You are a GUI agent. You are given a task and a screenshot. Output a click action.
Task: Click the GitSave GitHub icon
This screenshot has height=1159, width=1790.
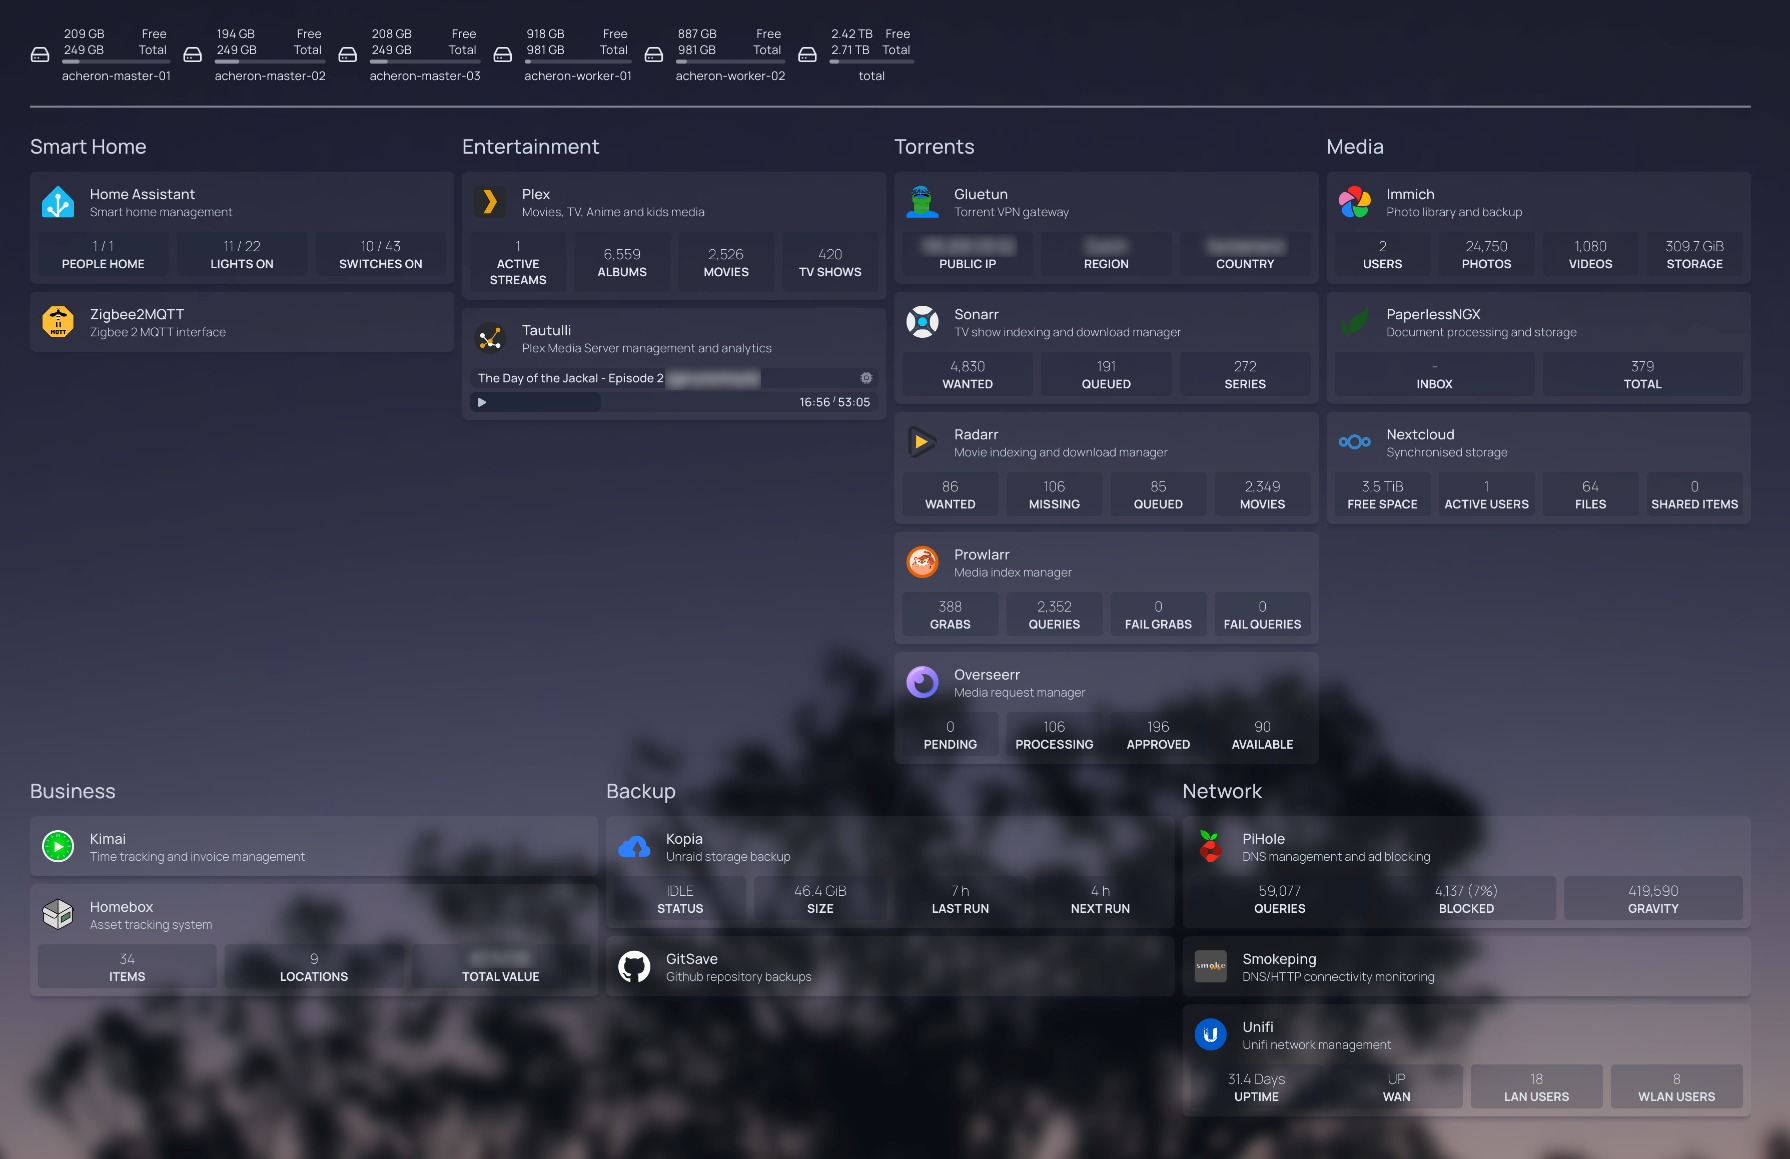click(x=634, y=967)
